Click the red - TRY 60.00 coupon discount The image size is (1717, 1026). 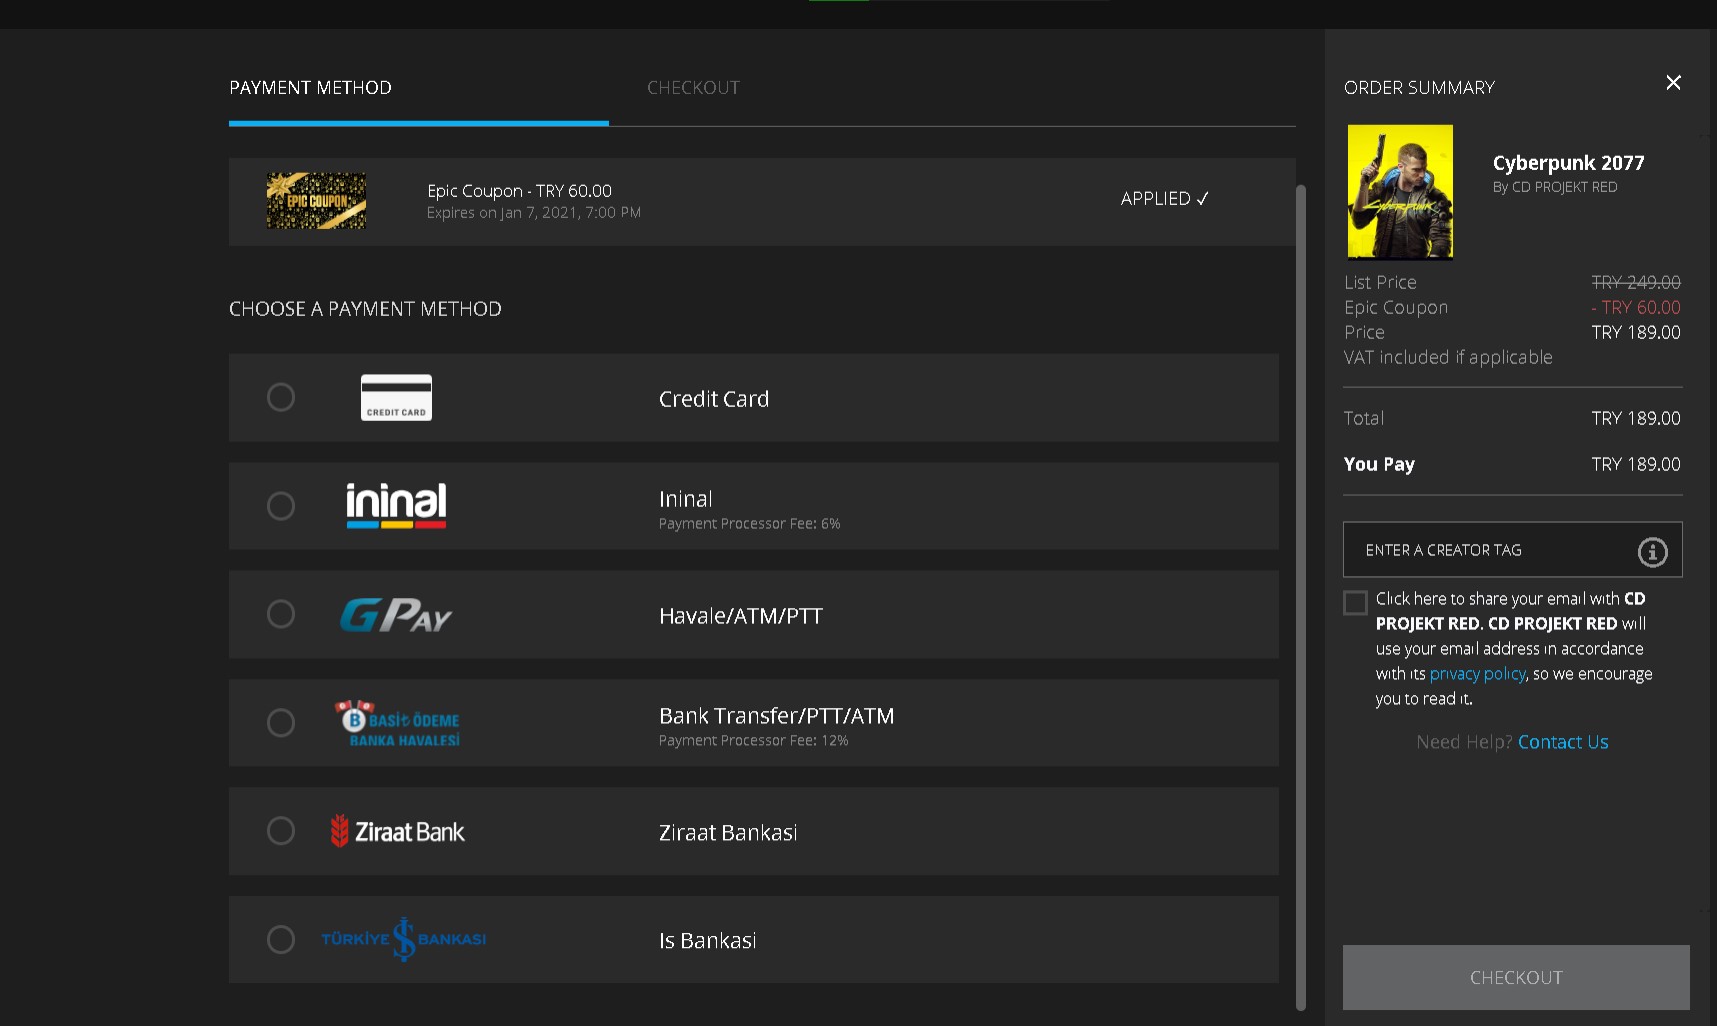click(x=1636, y=308)
